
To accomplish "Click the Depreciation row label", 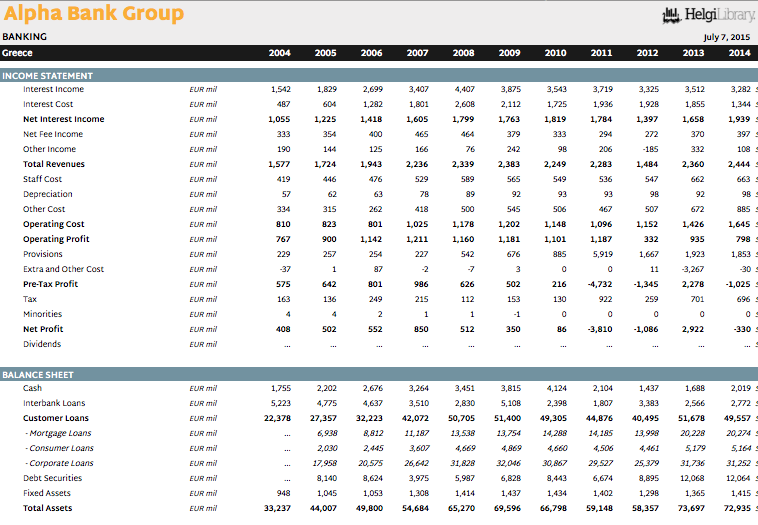I will [x=47, y=194].
